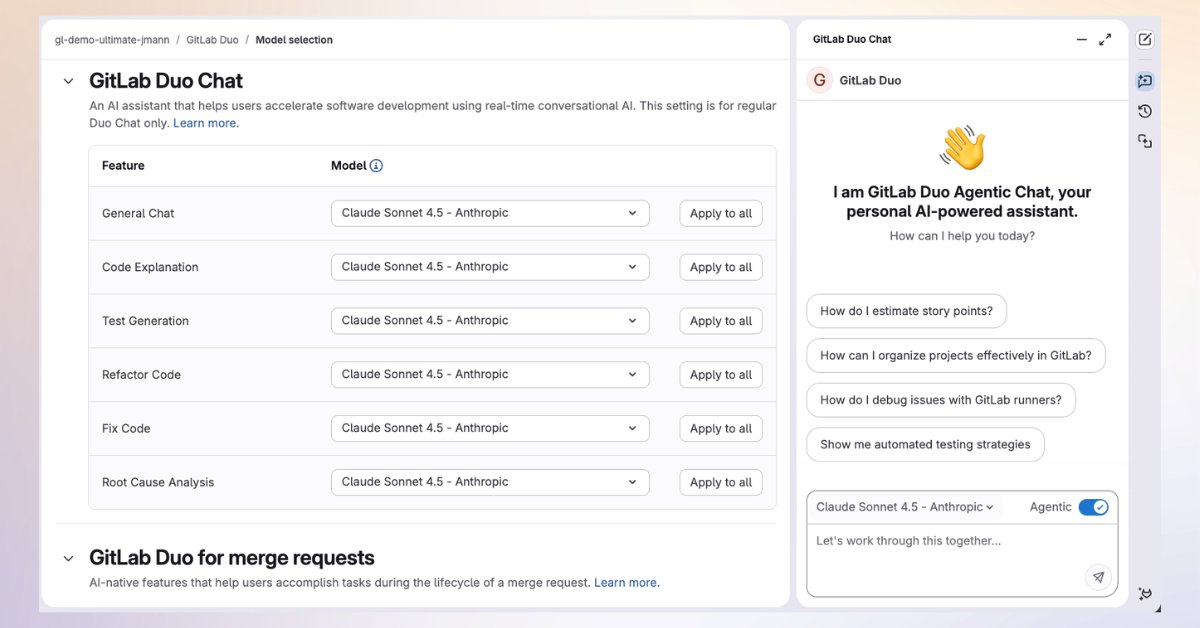The image size is (1200, 628).
Task: Click the General Chat feature label
Action: tap(138, 213)
